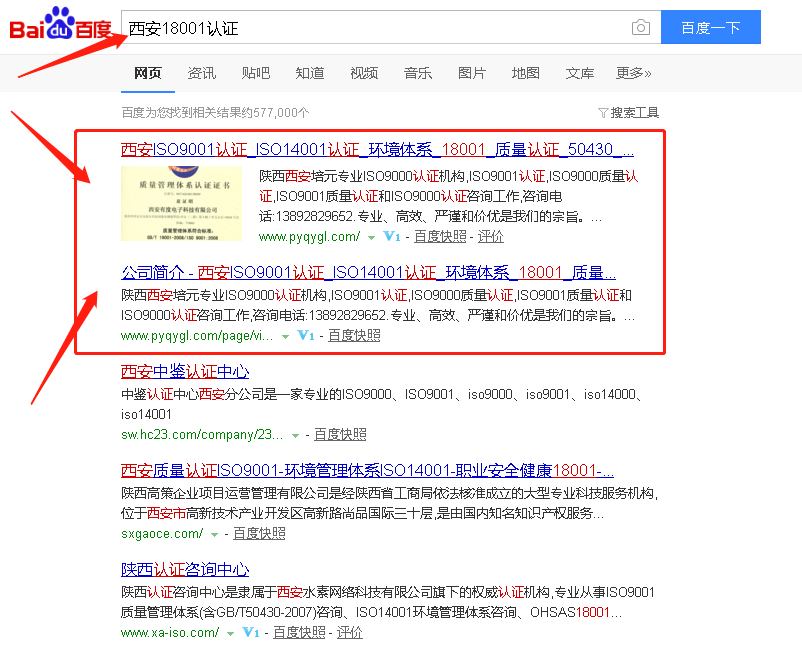
Task: Click the URL sw.hc23.com/company/23...
Action: point(202,435)
